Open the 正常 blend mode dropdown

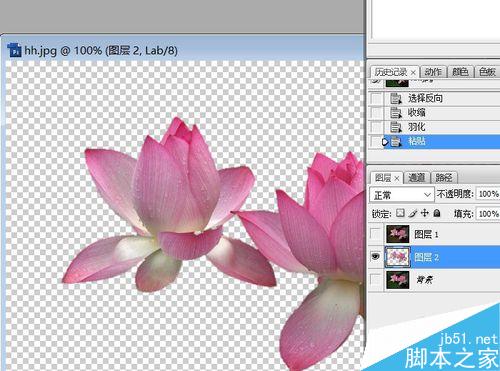tap(402, 194)
